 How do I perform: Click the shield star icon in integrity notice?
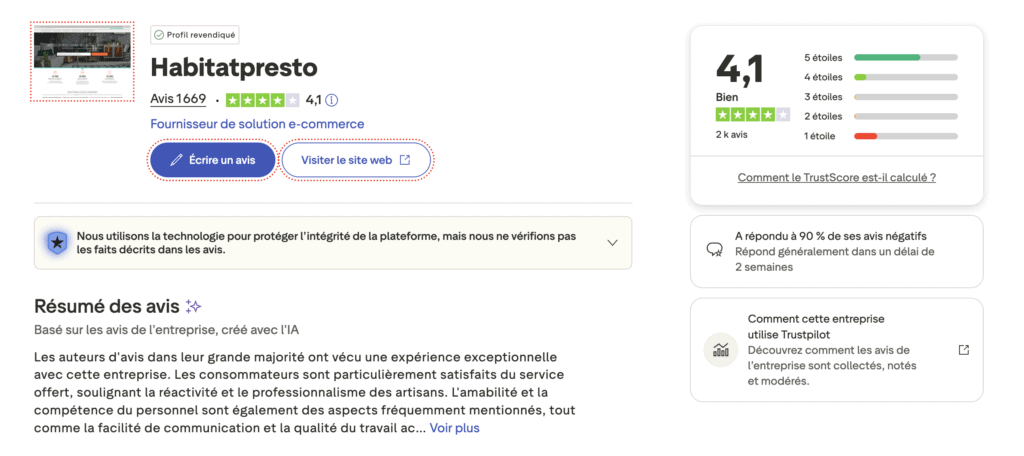click(57, 243)
